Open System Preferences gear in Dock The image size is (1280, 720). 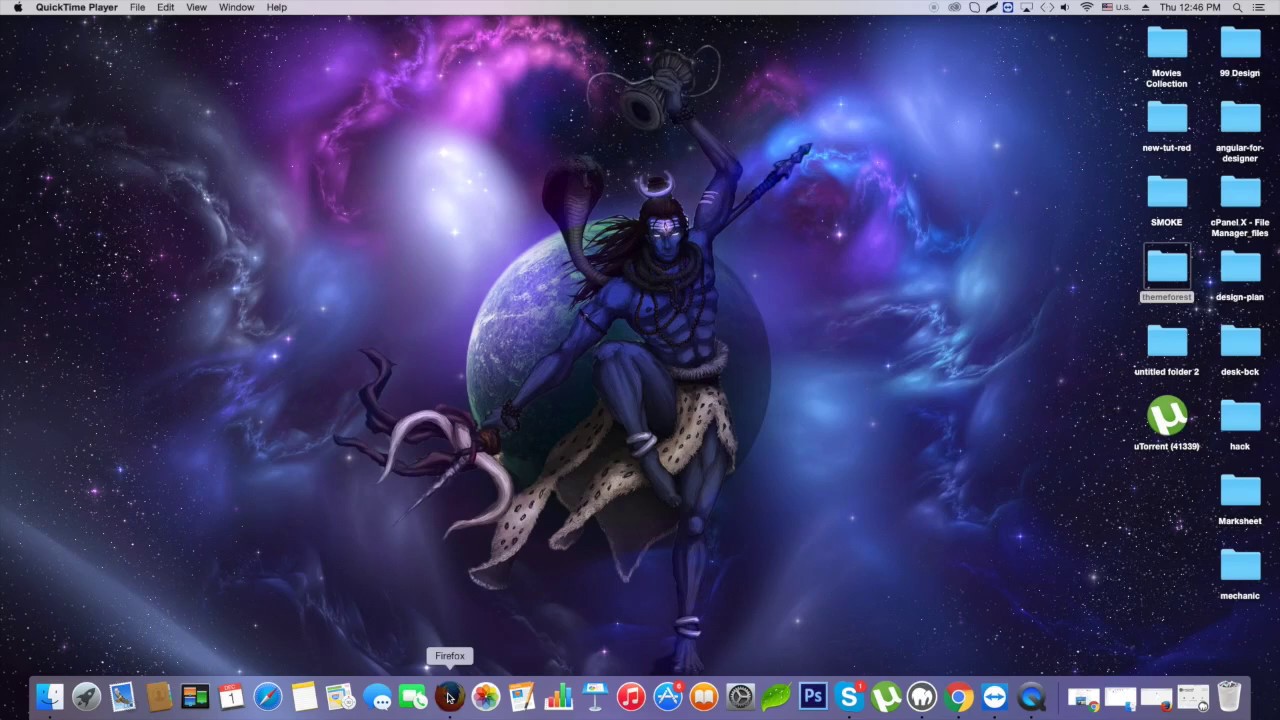click(x=740, y=696)
